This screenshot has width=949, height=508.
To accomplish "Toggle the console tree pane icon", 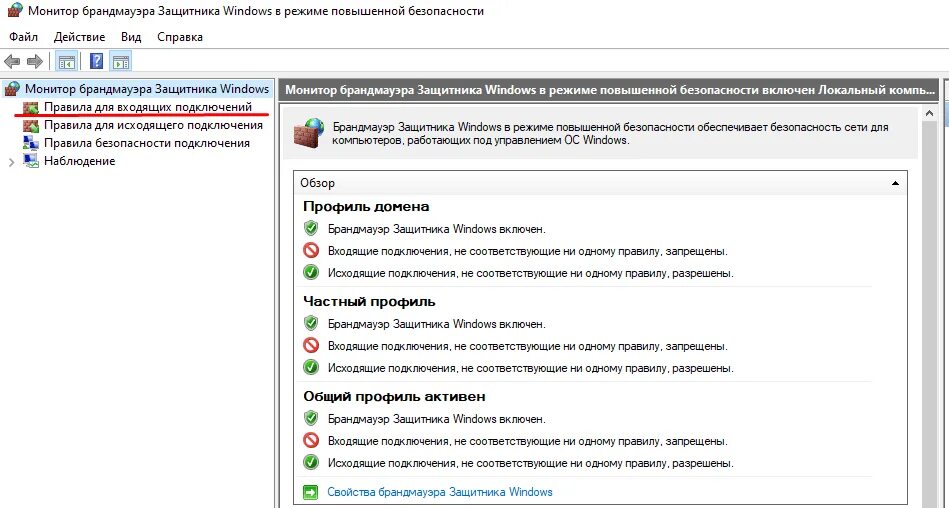I will point(67,61).
